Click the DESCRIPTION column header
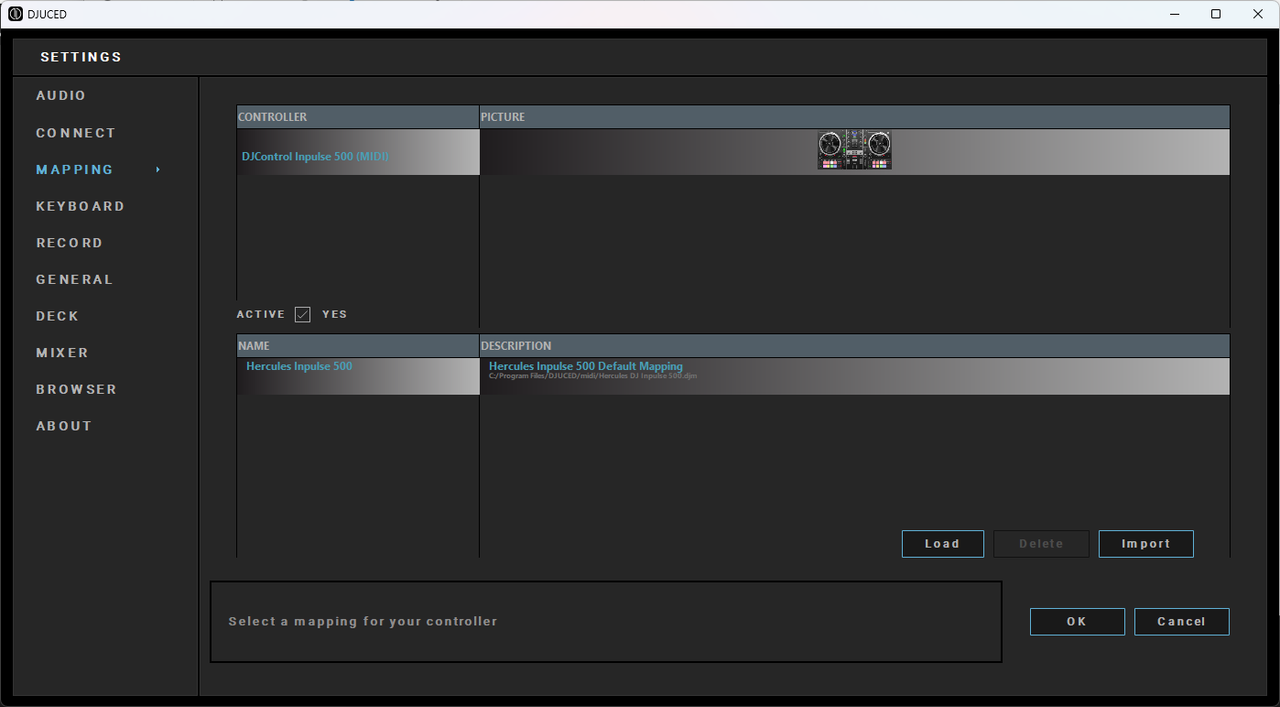 click(855, 346)
